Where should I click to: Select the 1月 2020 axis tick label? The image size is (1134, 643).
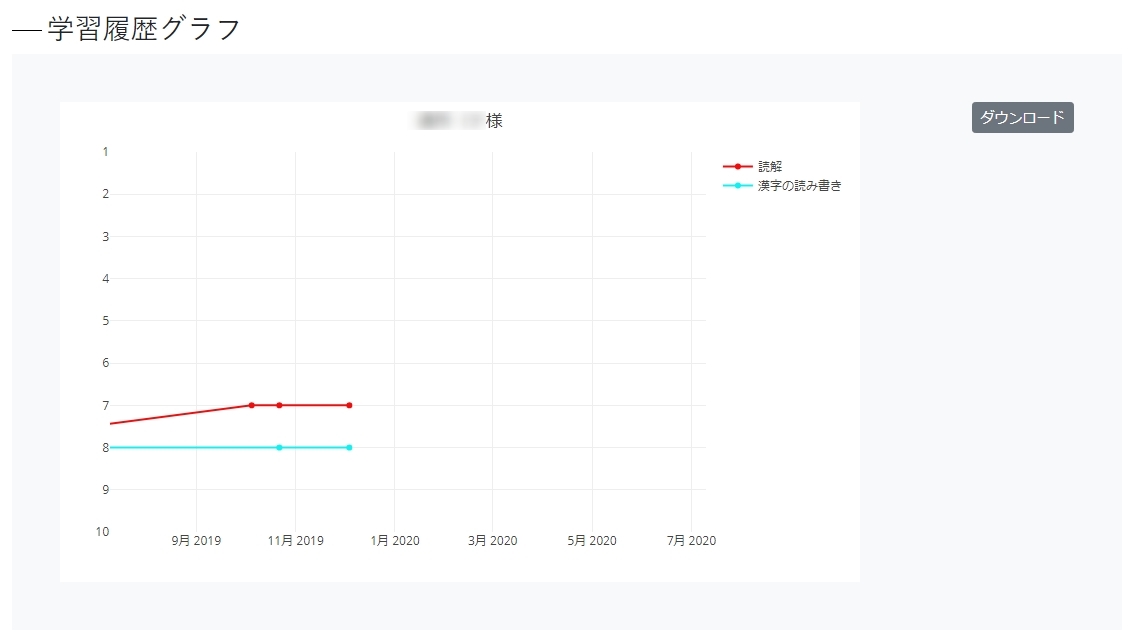coord(395,541)
